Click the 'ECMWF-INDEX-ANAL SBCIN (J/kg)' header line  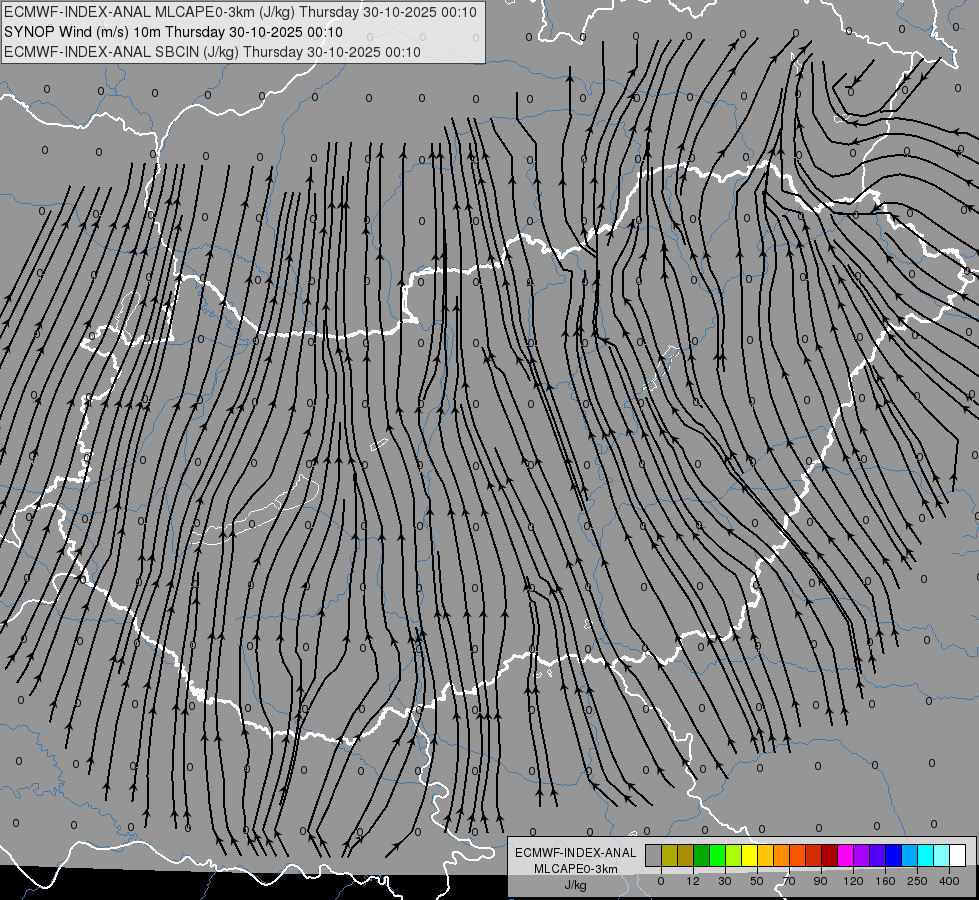[212, 52]
